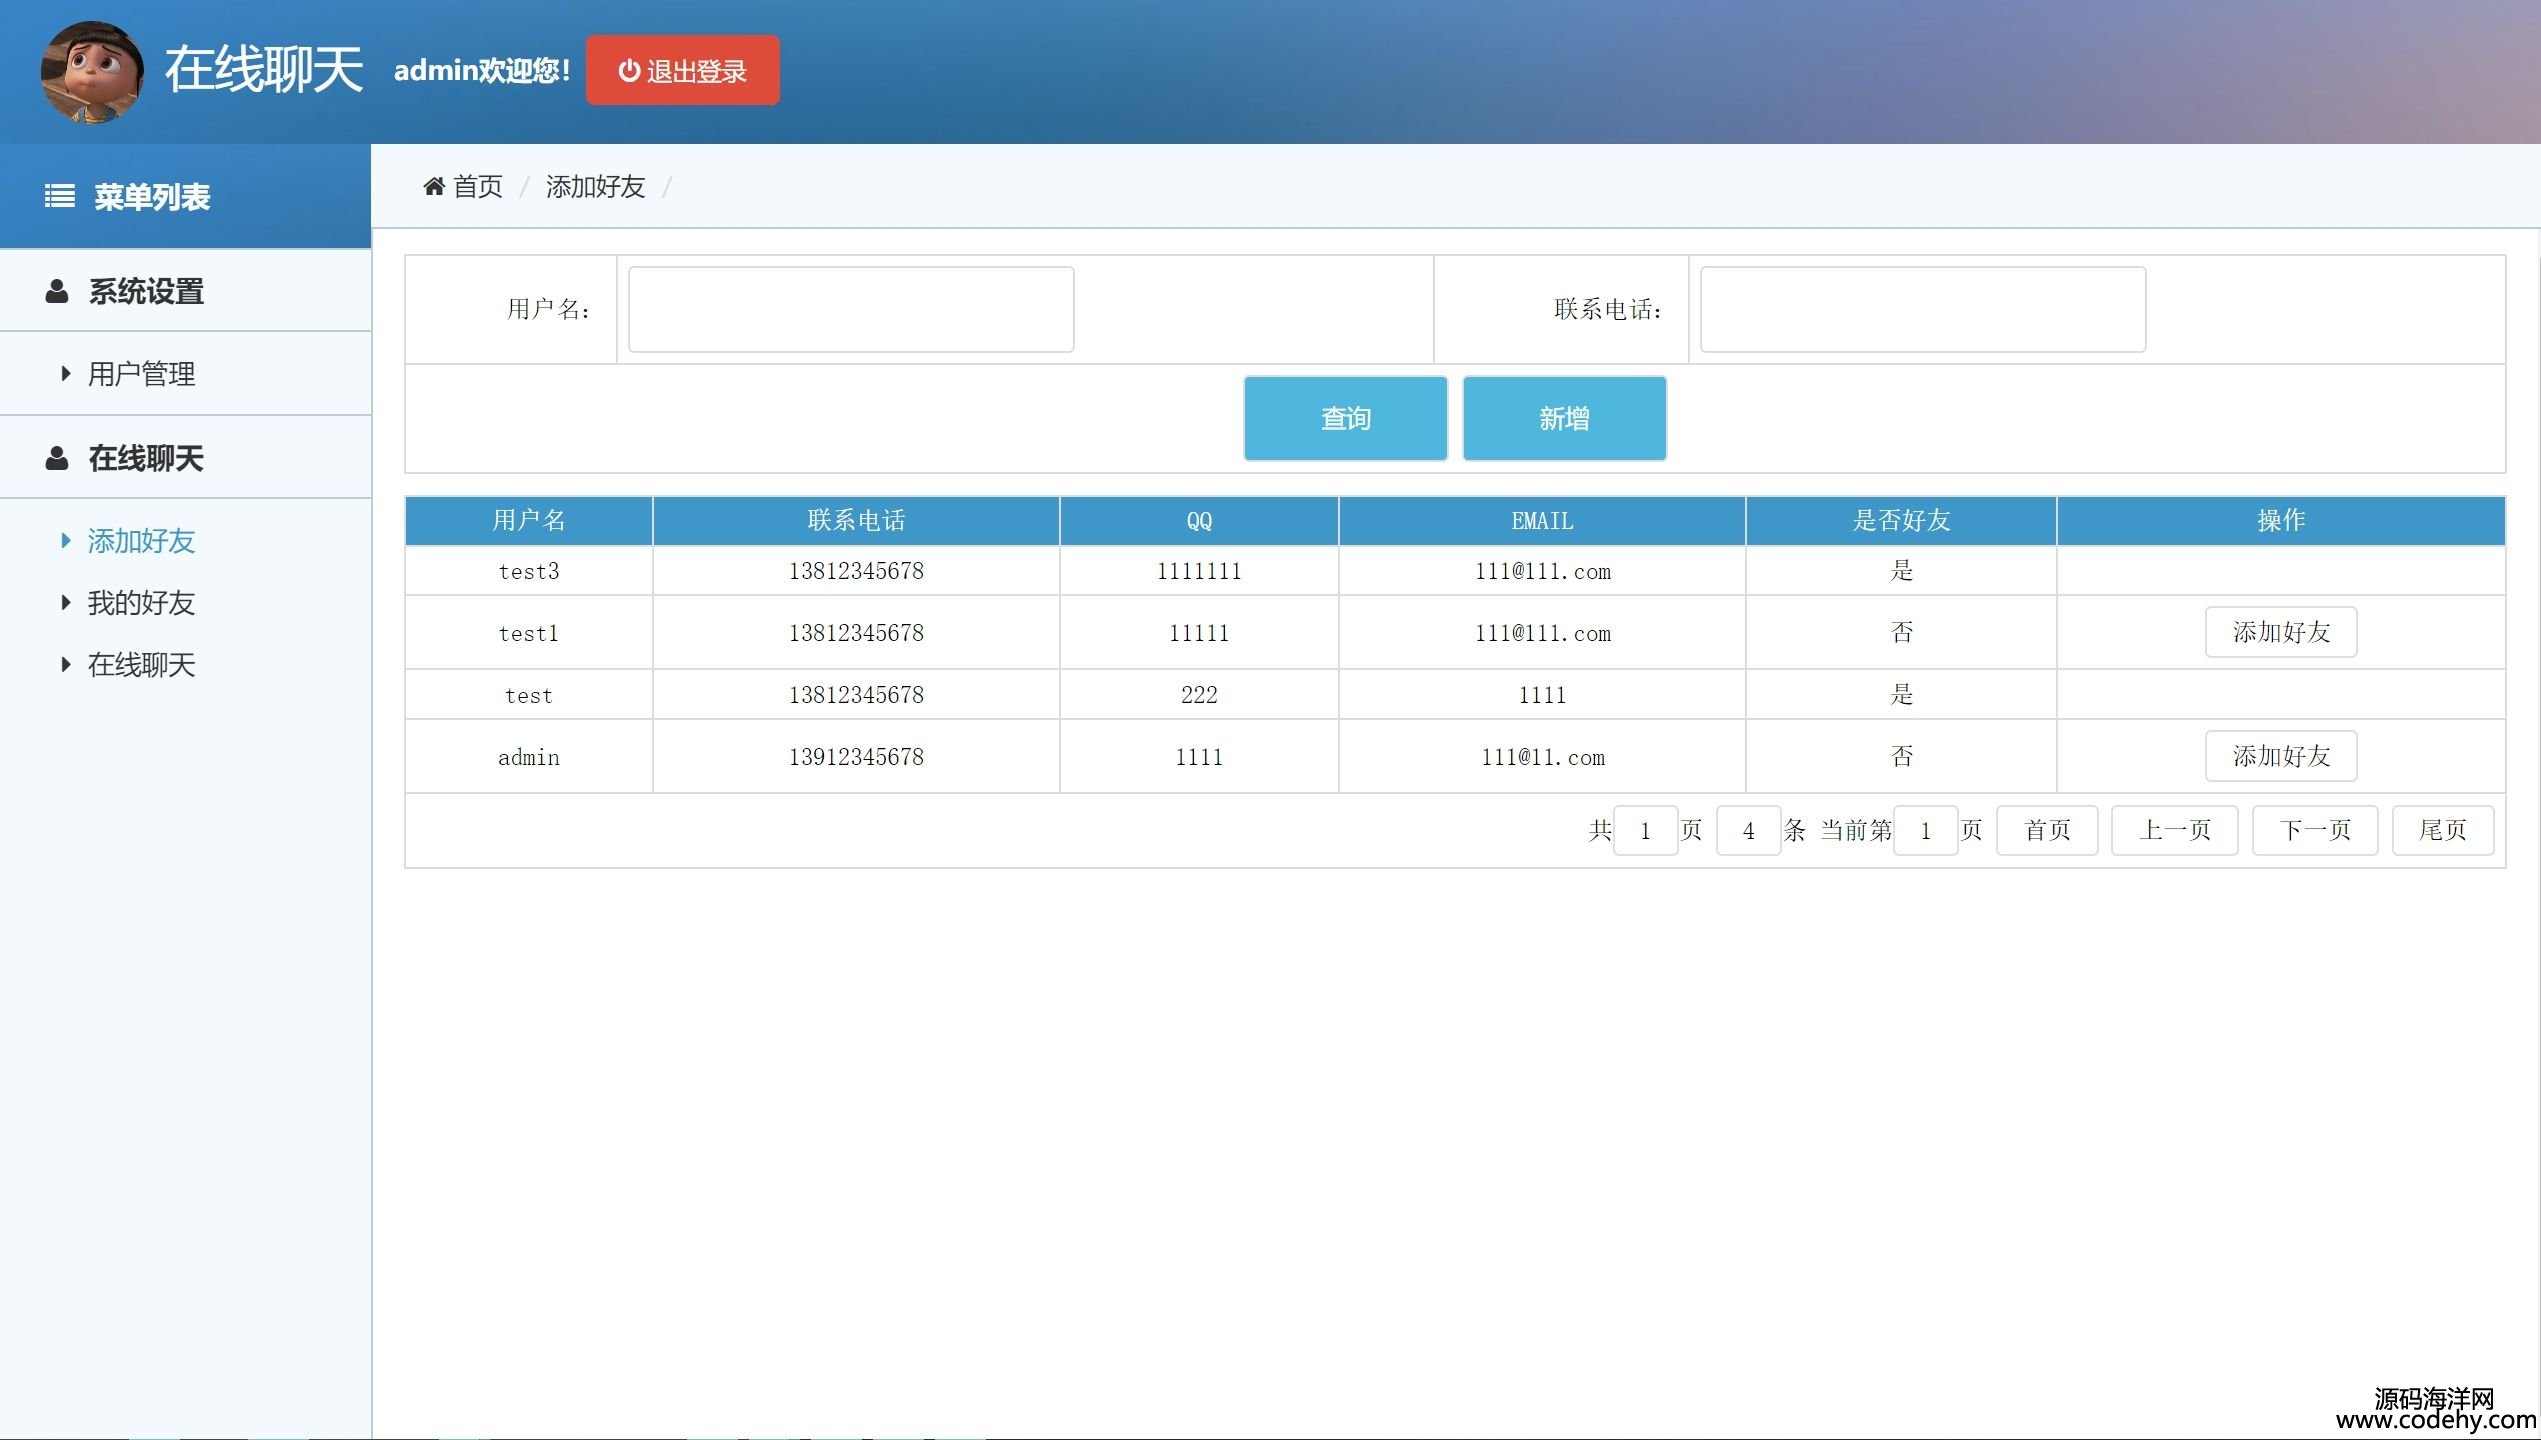Click the user icon beside 系统设置

57,291
